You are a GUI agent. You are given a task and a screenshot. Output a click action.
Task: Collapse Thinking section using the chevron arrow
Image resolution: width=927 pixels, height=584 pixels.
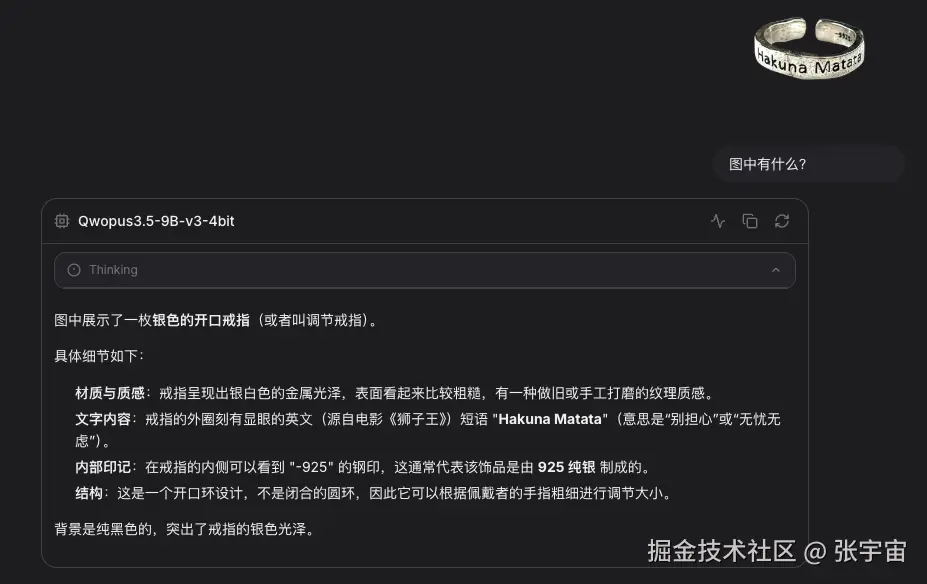point(776,270)
